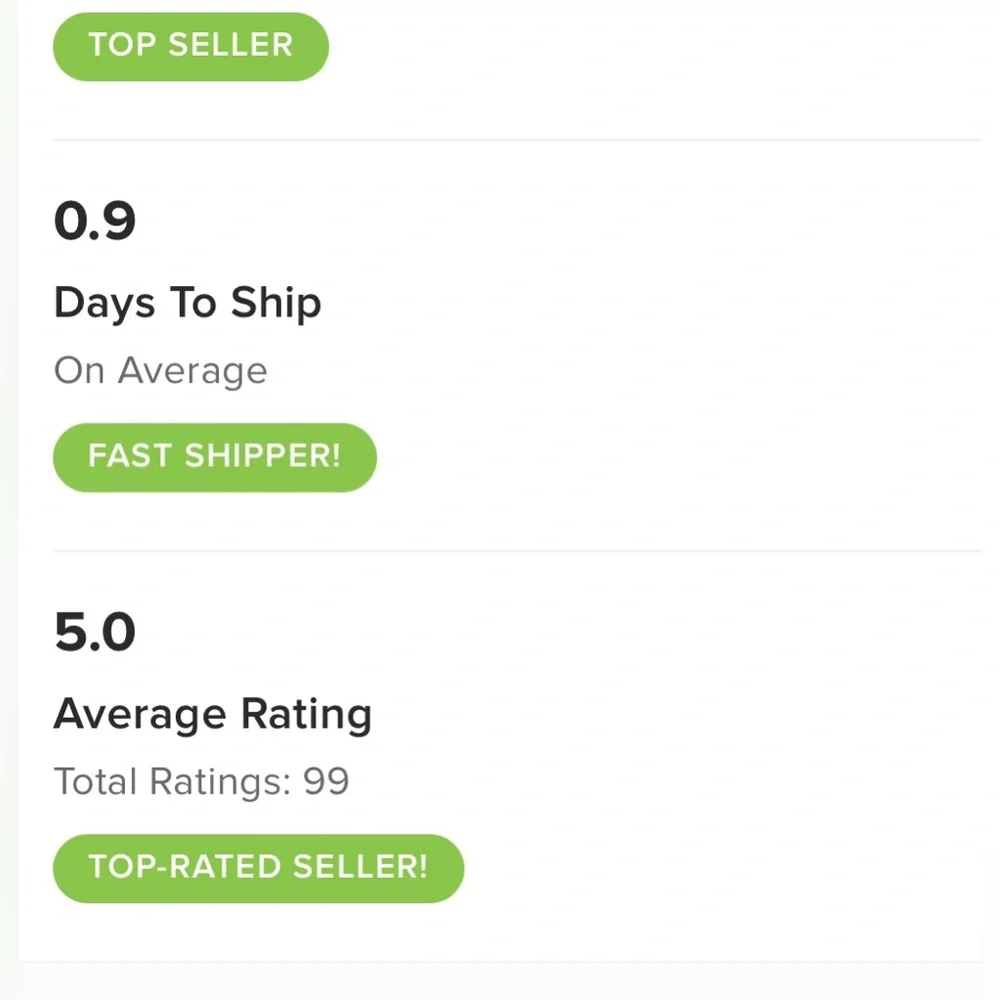Click divider line below FAST SHIPPER! badge
The width and height of the screenshot is (1000, 1000).
click(x=517, y=550)
